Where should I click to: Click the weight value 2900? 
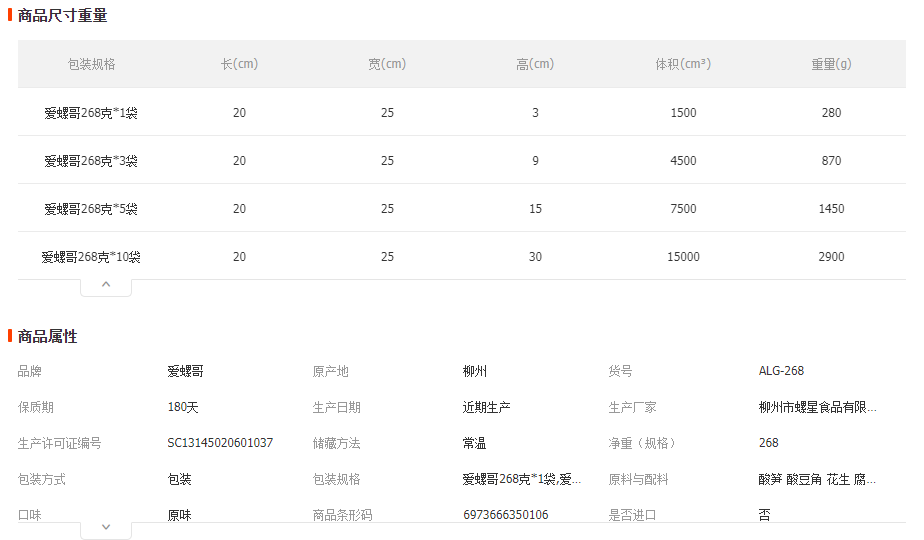pyautogui.click(x=831, y=257)
